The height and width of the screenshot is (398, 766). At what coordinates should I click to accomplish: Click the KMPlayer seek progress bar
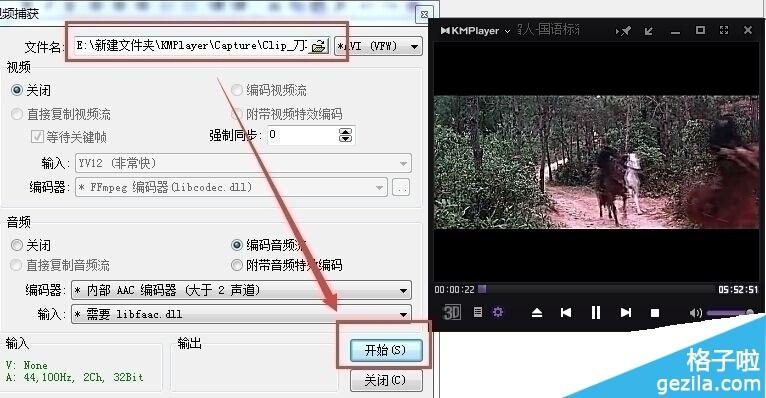click(596, 289)
